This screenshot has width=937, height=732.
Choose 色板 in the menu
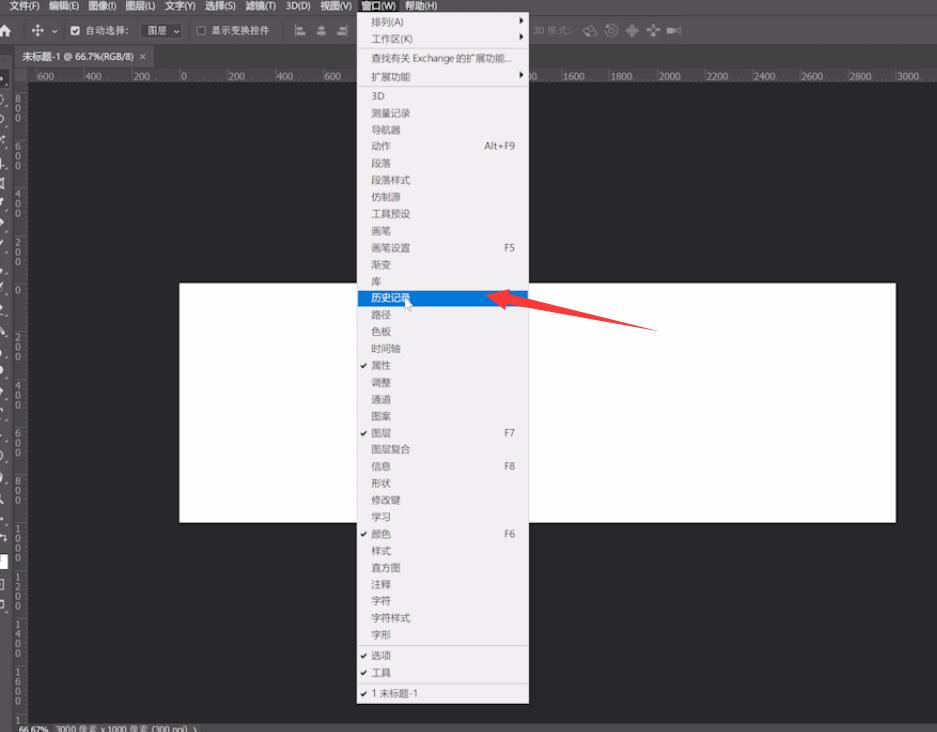pos(442,332)
